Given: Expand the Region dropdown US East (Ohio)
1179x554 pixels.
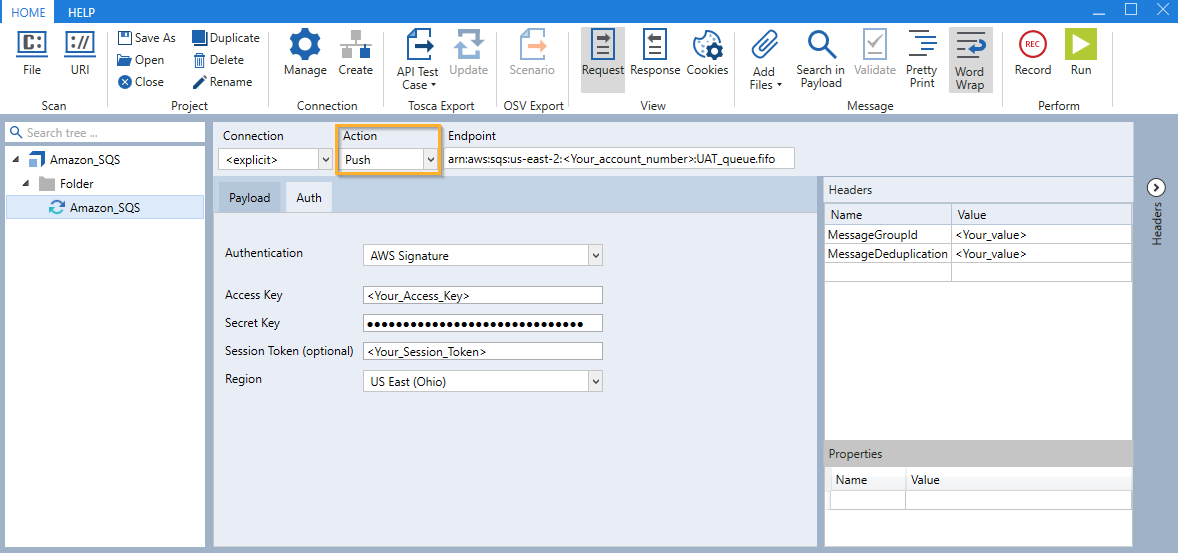Looking at the screenshot, I should tap(485, 381).
